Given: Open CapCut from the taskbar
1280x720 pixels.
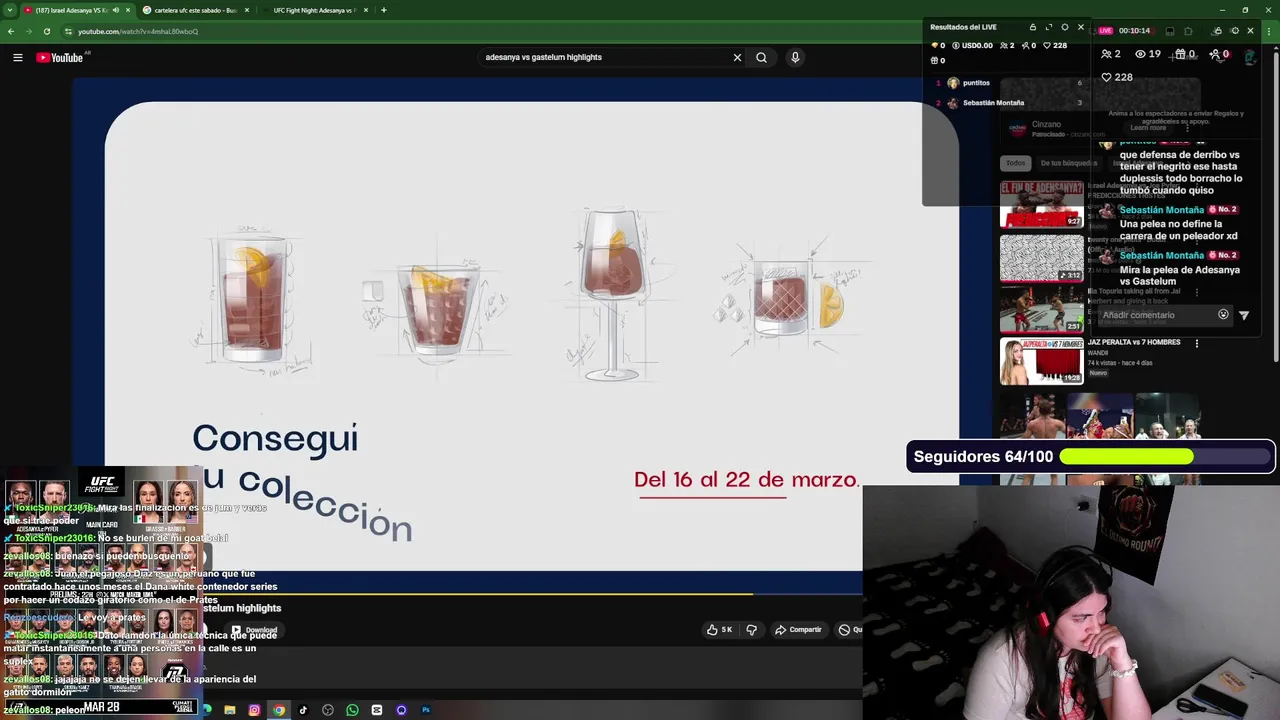Looking at the screenshot, I should tap(377, 710).
